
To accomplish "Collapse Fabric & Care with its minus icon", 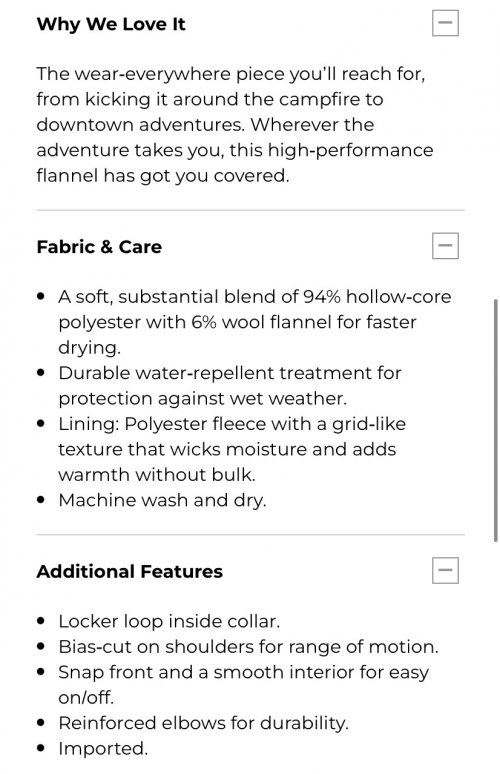I will click(x=445, y=246).
